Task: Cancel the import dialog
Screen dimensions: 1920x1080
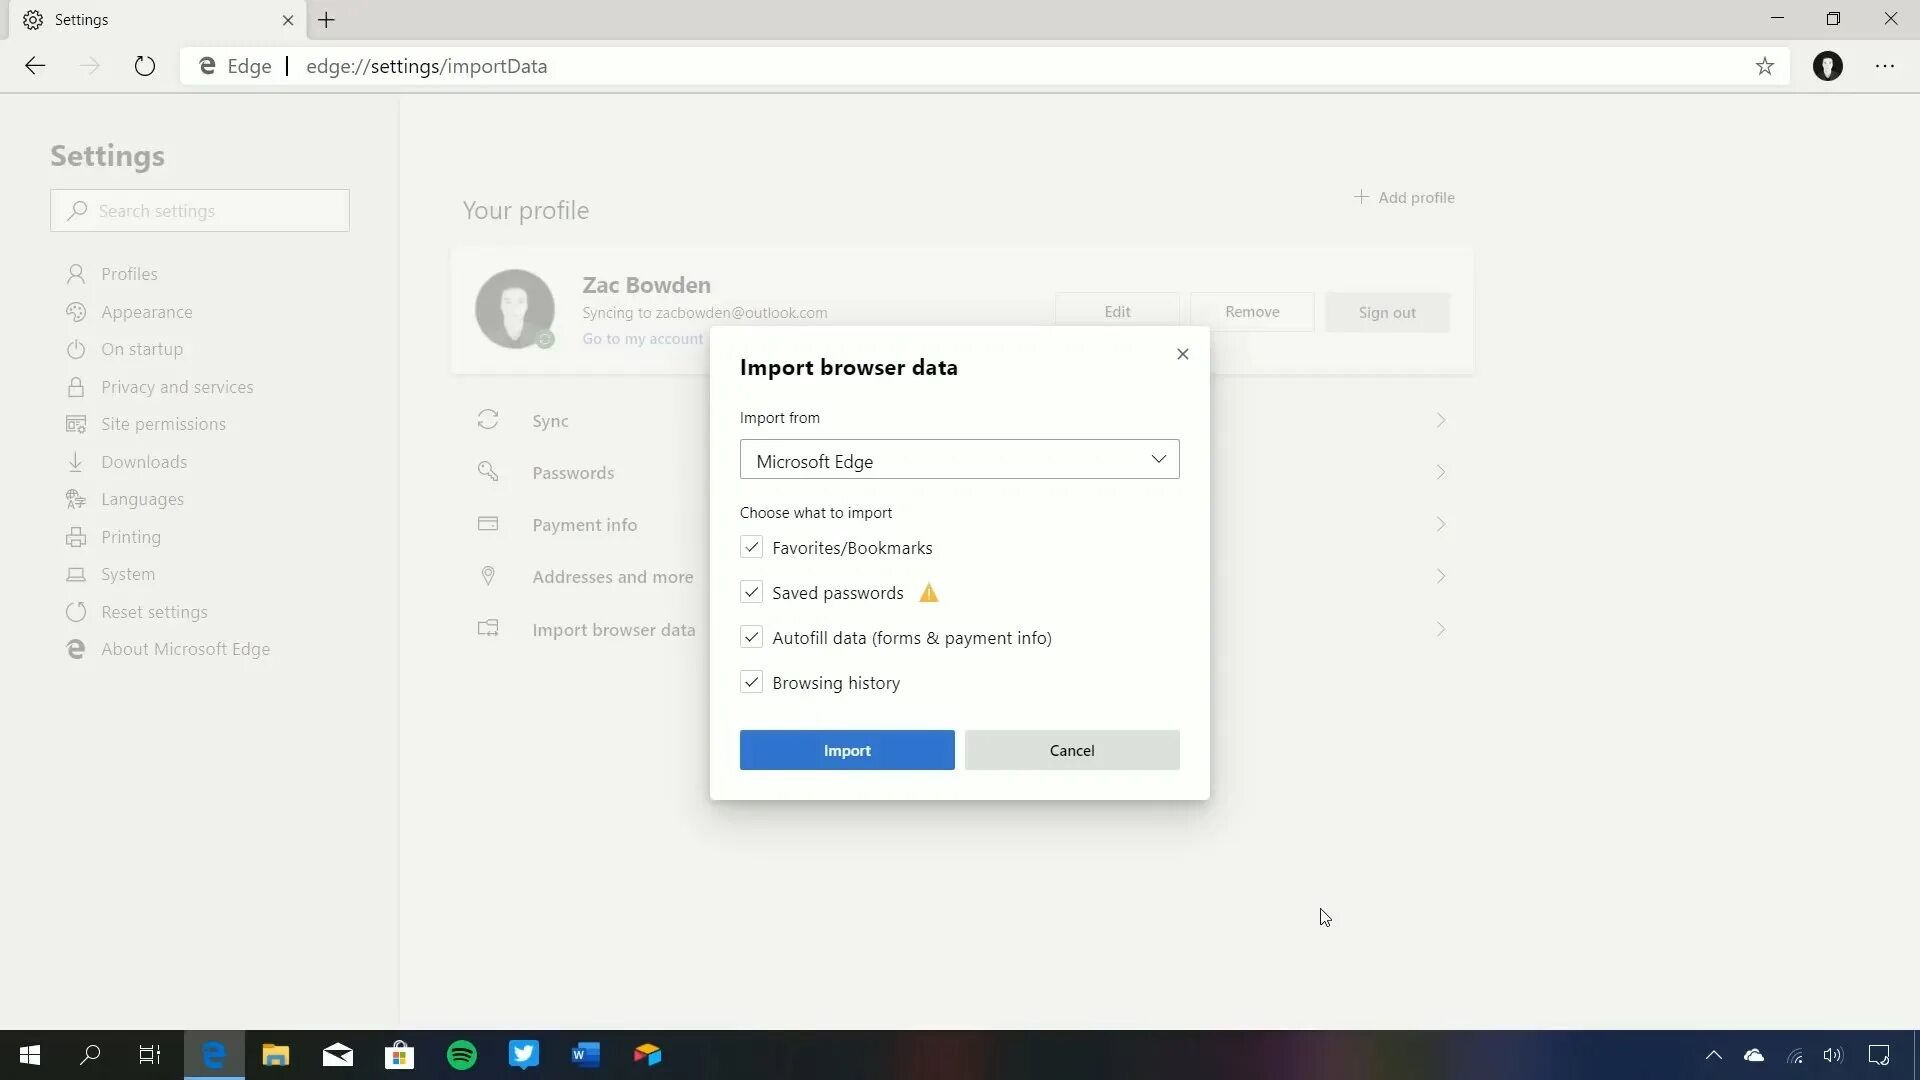Action: click(1072, 750)
